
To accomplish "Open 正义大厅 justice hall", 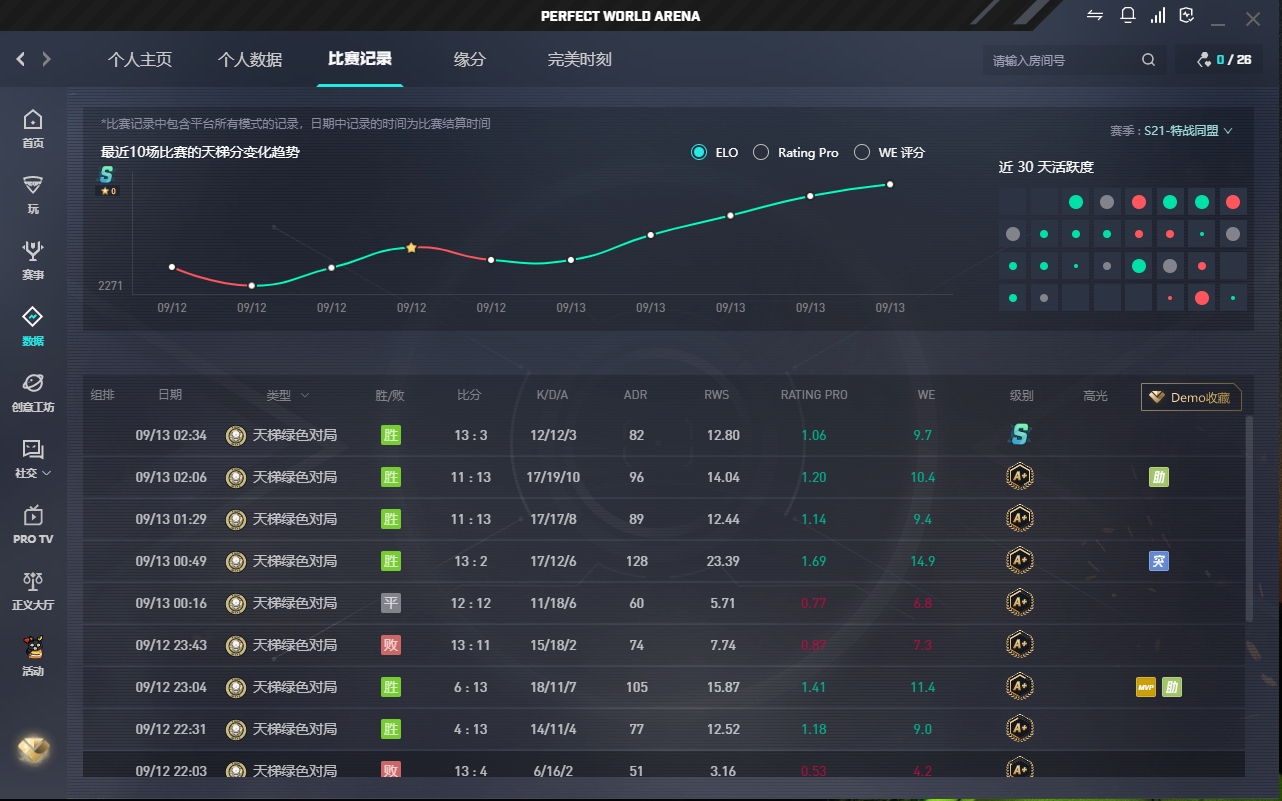I will click(x=33, y=591).
